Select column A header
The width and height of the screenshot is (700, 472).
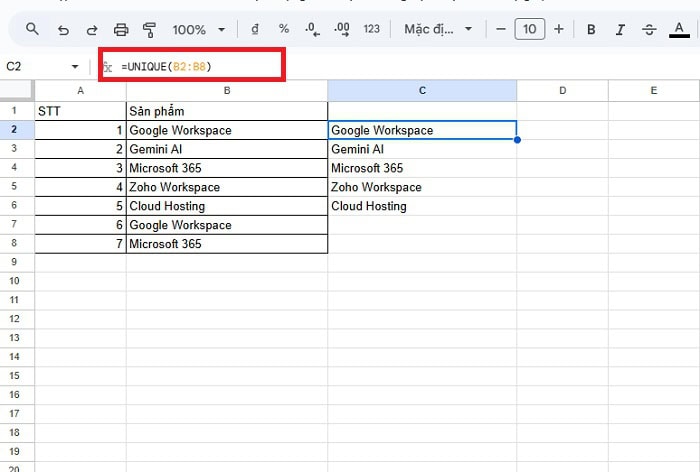coord(80,91)
